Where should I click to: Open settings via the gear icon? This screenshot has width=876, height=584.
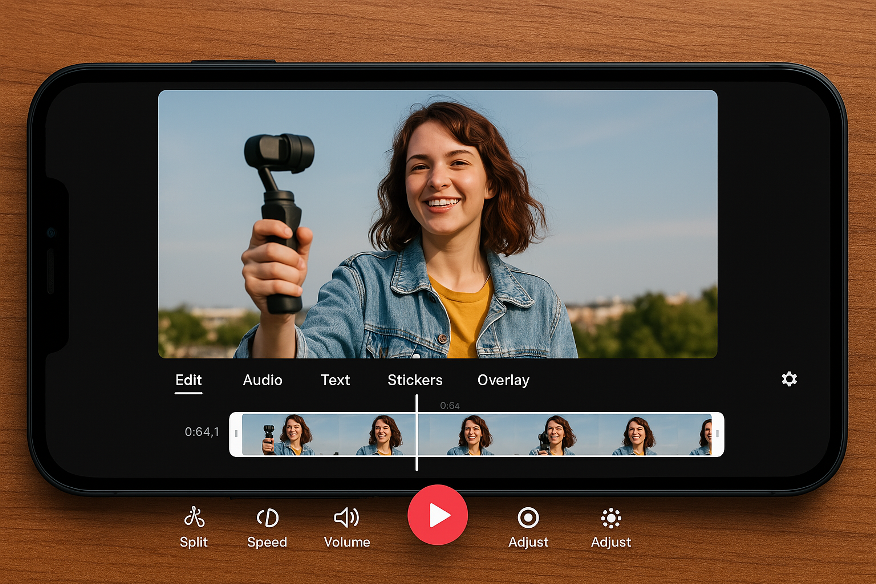pos(789,379)
